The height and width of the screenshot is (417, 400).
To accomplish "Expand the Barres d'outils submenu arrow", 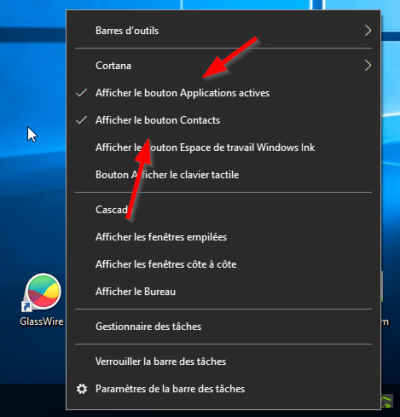I will pyautogui.click(x=368, y=30).
